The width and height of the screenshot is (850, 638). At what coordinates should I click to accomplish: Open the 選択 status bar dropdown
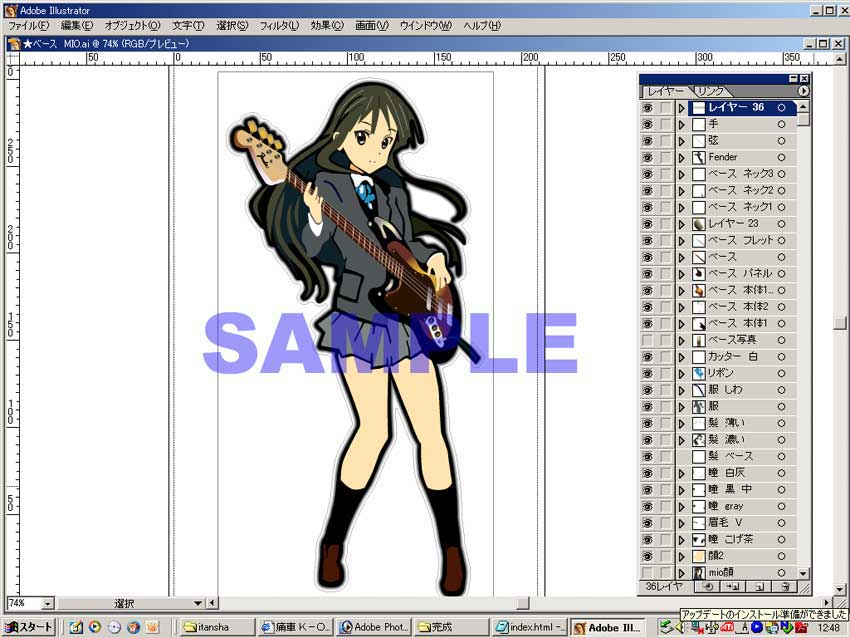(x=197, y=603)
